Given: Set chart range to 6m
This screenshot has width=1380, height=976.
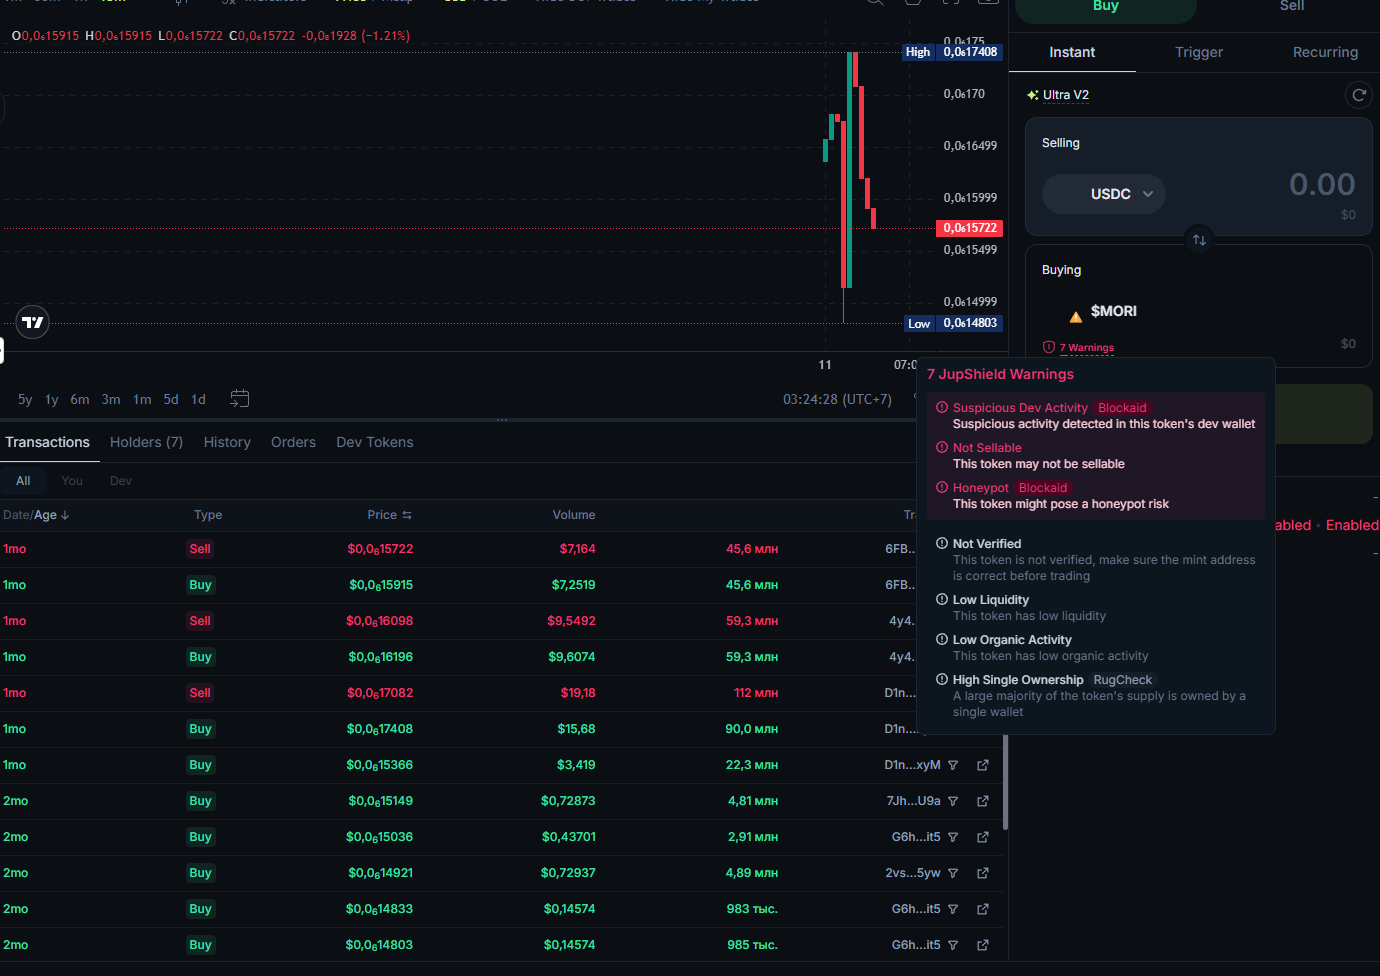Looking at the screenshot, I should 80,399.
